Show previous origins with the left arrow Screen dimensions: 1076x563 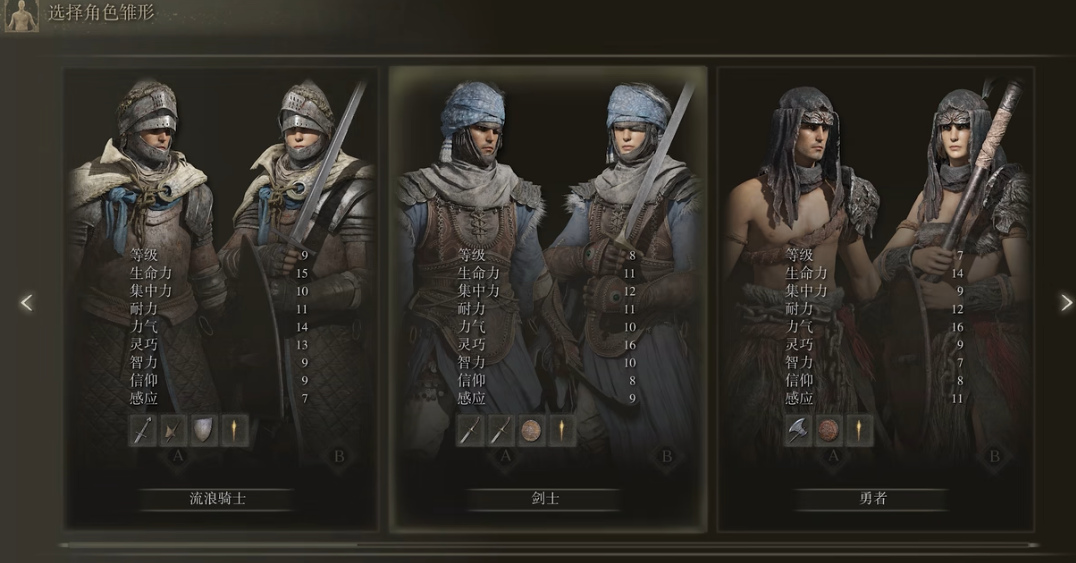(x=27, y=302)
